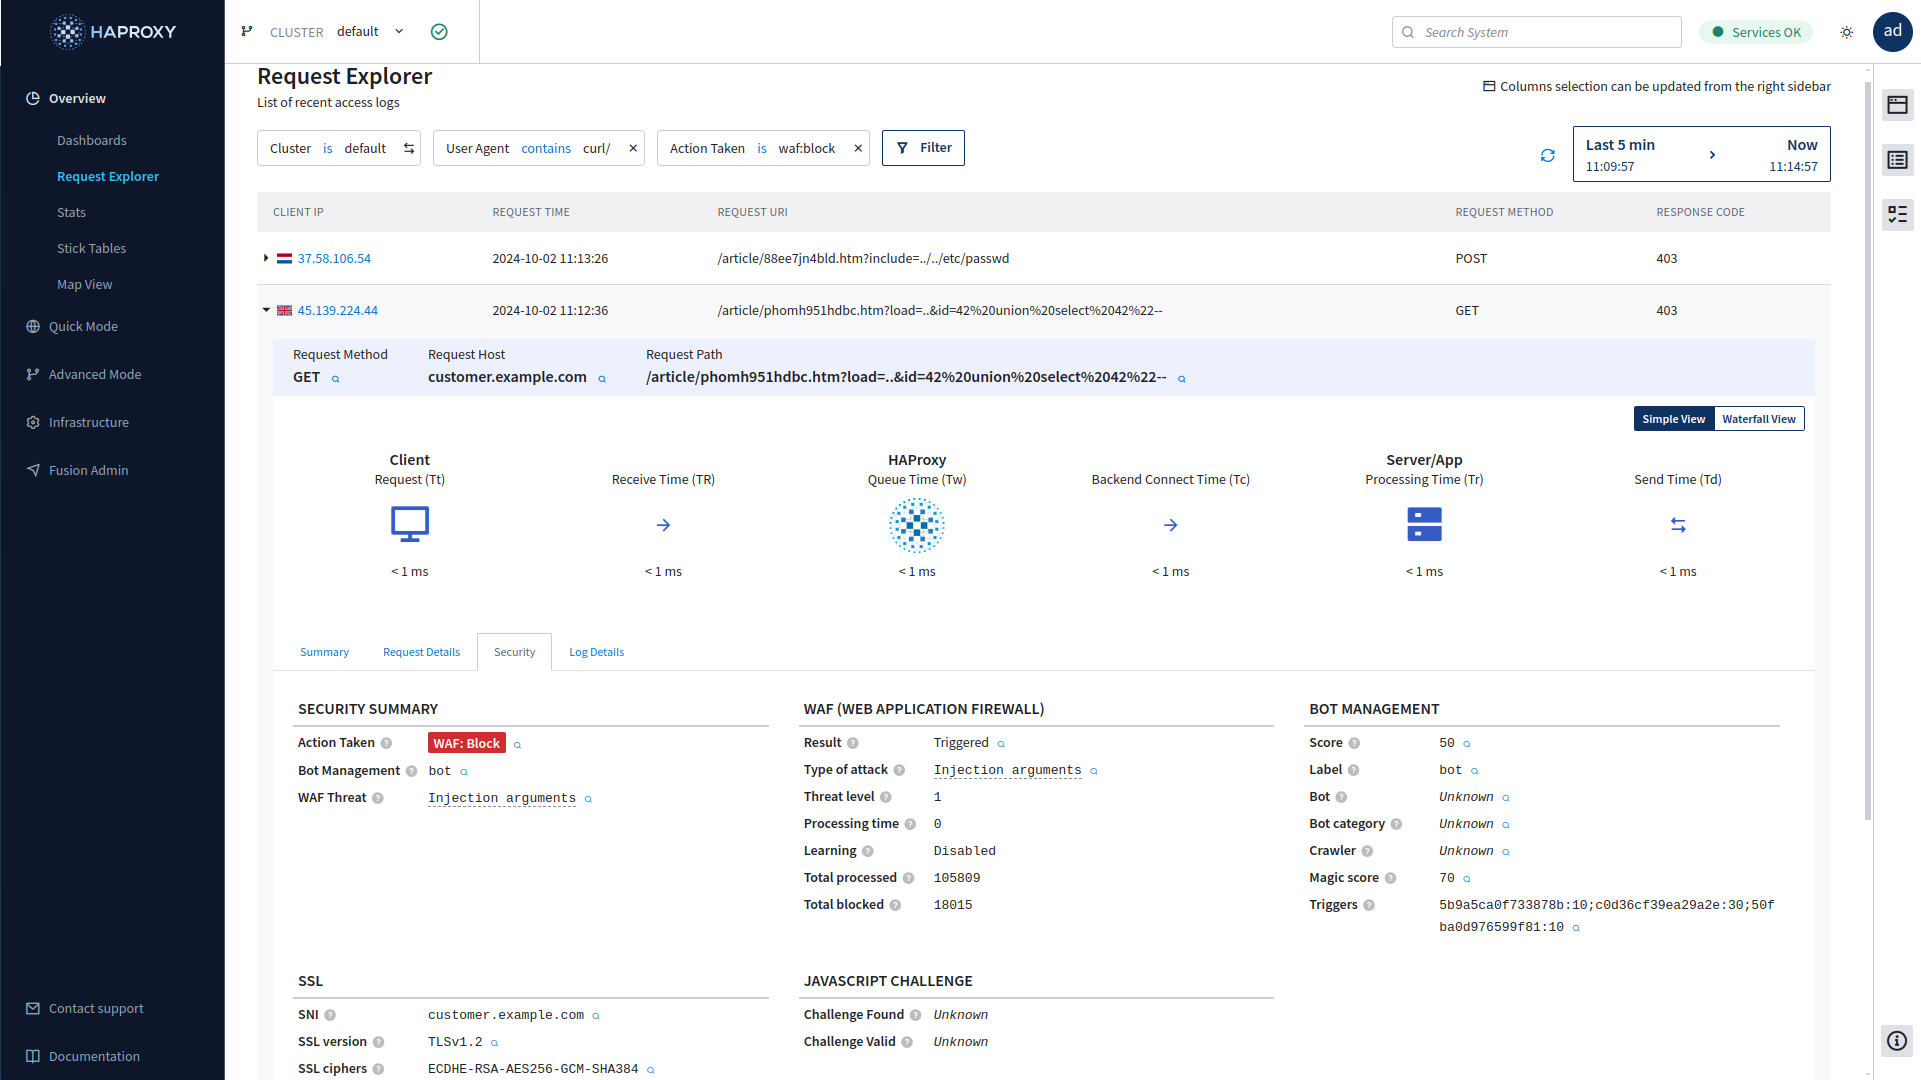Screen dimensions: 1921x1080
Task: Click the Server/App icon
Action: 1424,525
